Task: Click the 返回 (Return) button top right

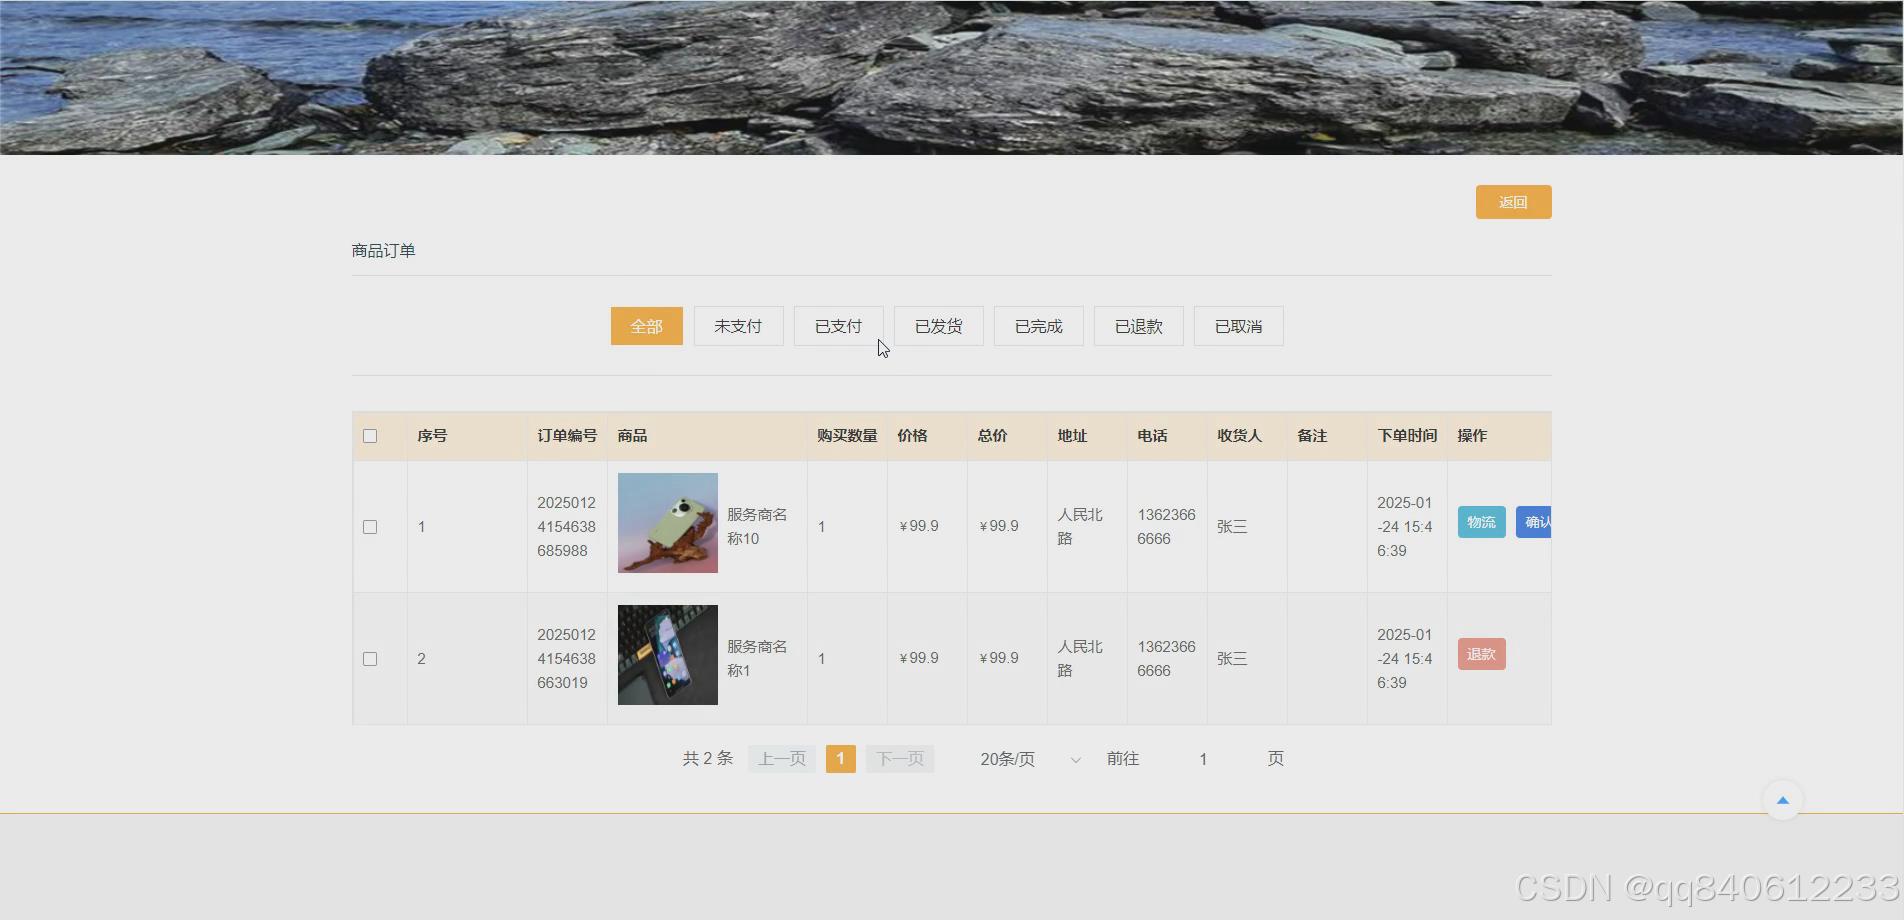Action: point(1512,201)
